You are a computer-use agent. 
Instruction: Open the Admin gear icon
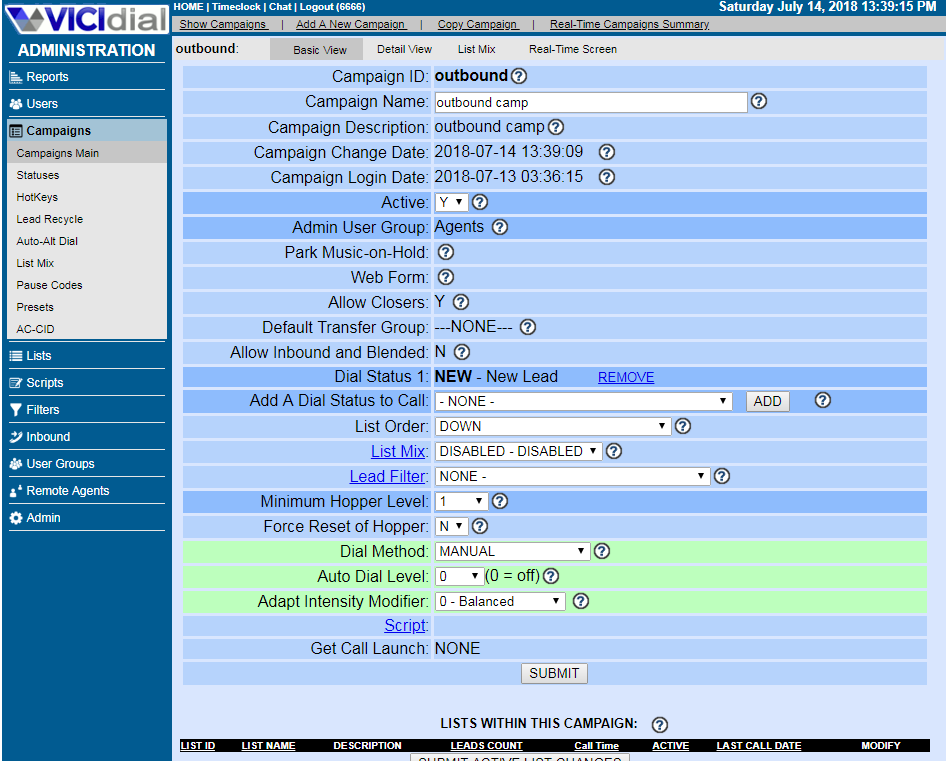[x=14, y=518]
